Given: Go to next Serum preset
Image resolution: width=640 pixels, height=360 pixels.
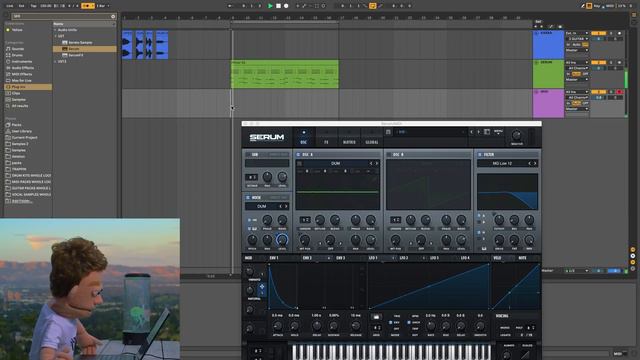Looking at the screenshot, I should point(479,132).
